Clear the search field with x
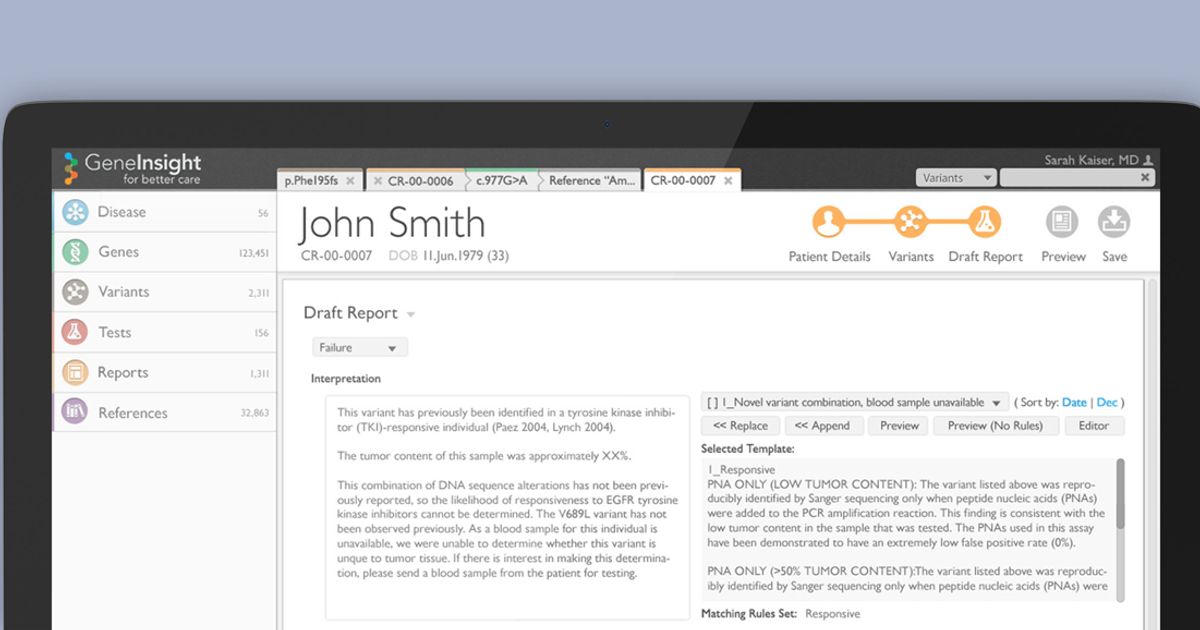This screenshot has width=1200, height=630. coord(1145,178)
